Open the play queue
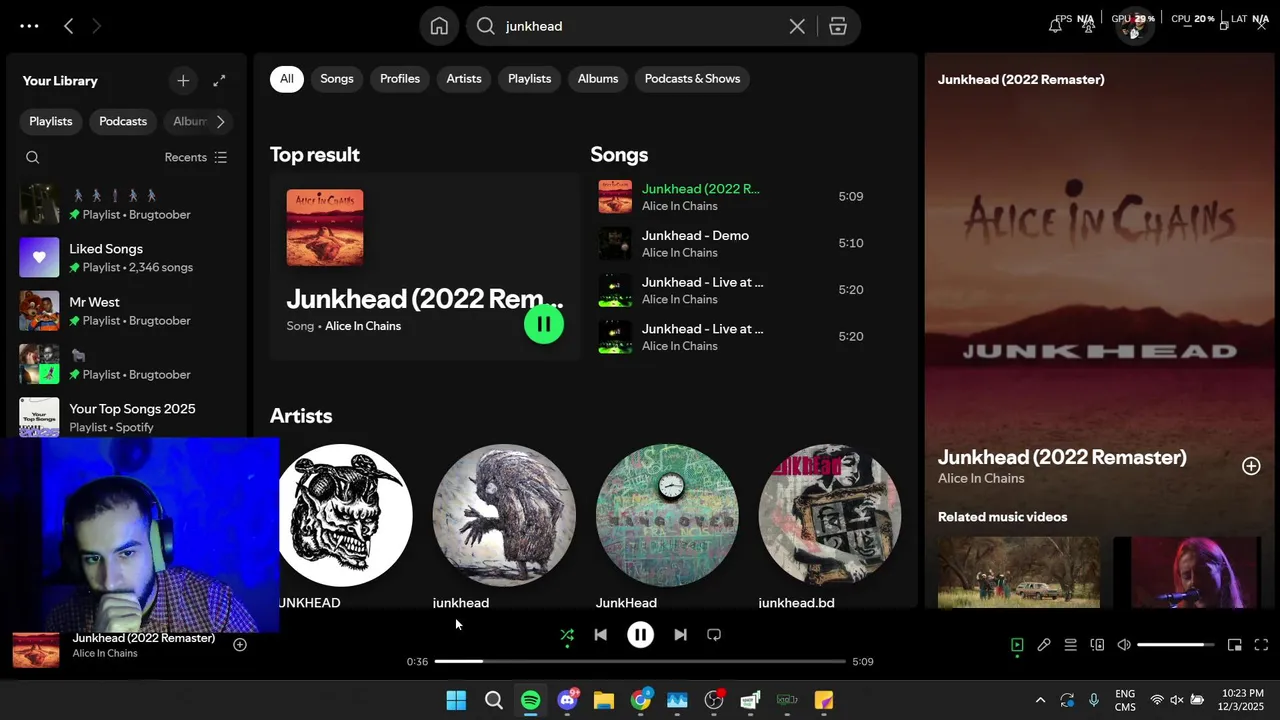 1070,645
